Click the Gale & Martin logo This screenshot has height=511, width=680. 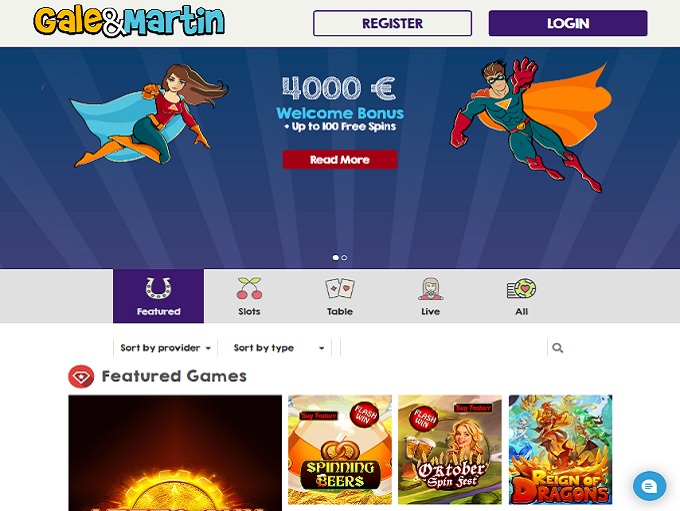click(129, 21)
